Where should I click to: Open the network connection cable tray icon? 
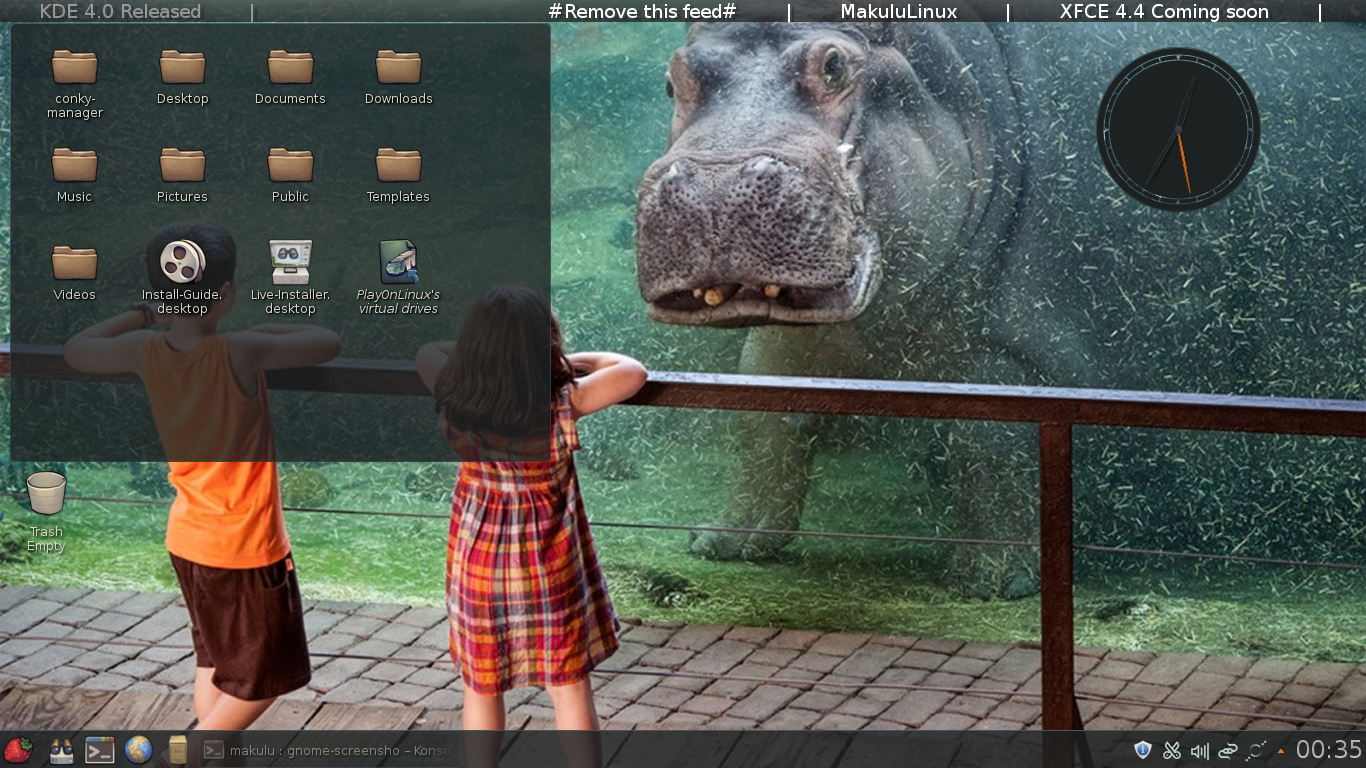1228,750
